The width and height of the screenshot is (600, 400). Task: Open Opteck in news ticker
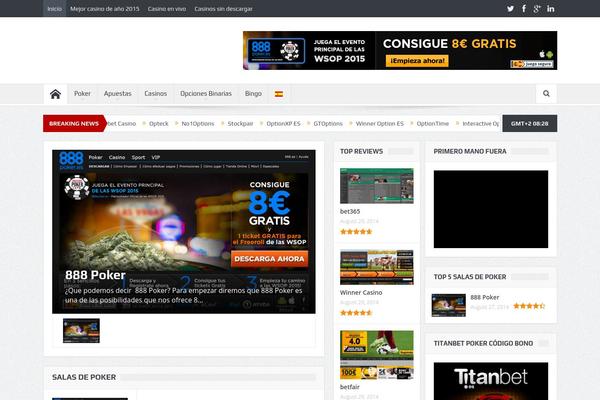158,124
